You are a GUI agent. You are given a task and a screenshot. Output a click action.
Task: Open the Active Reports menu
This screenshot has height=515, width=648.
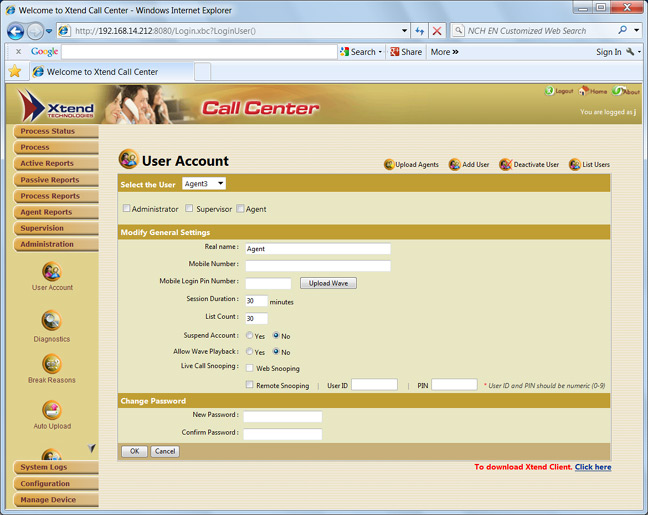click(56, 164)
